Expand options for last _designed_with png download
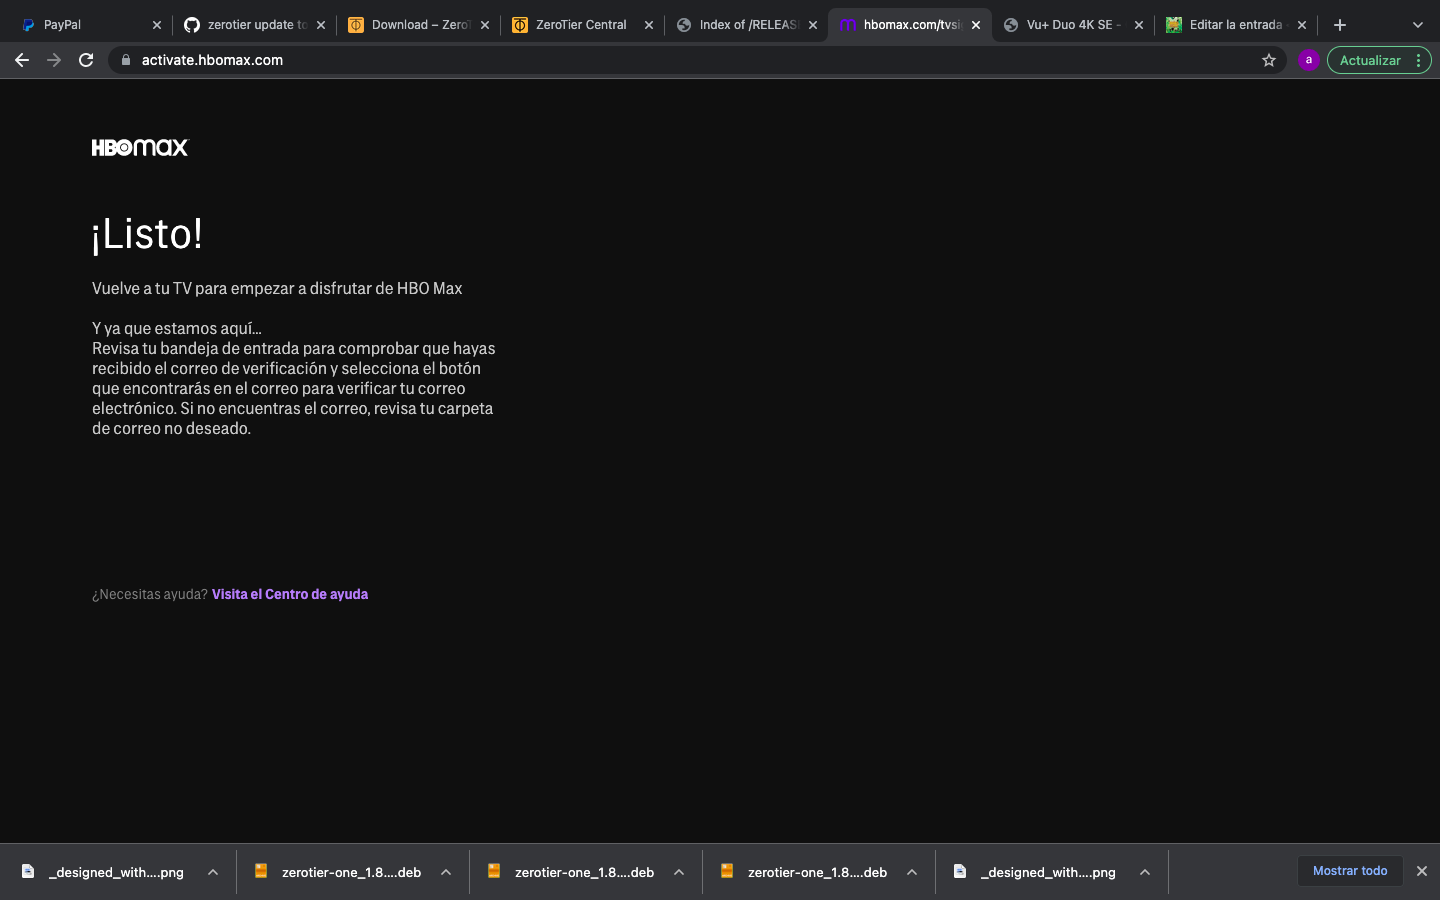Screen dimensions: 1440x900 click(1145, 872)
